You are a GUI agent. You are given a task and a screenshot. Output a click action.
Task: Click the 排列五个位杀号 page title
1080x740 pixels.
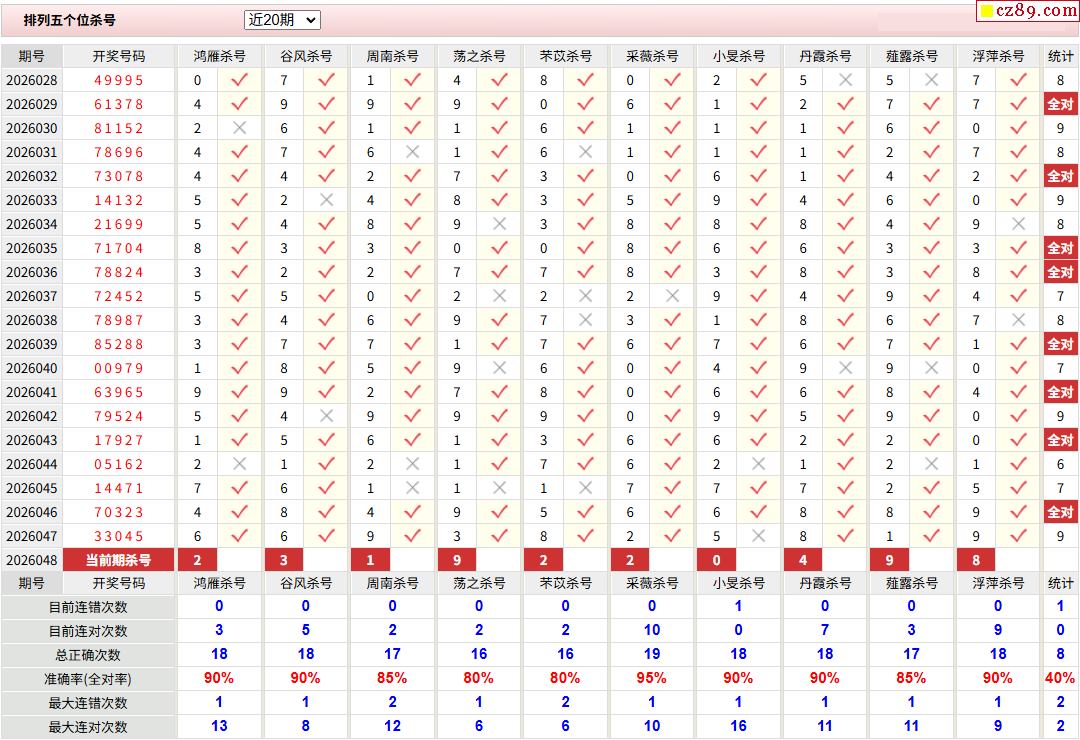[70, 20]
